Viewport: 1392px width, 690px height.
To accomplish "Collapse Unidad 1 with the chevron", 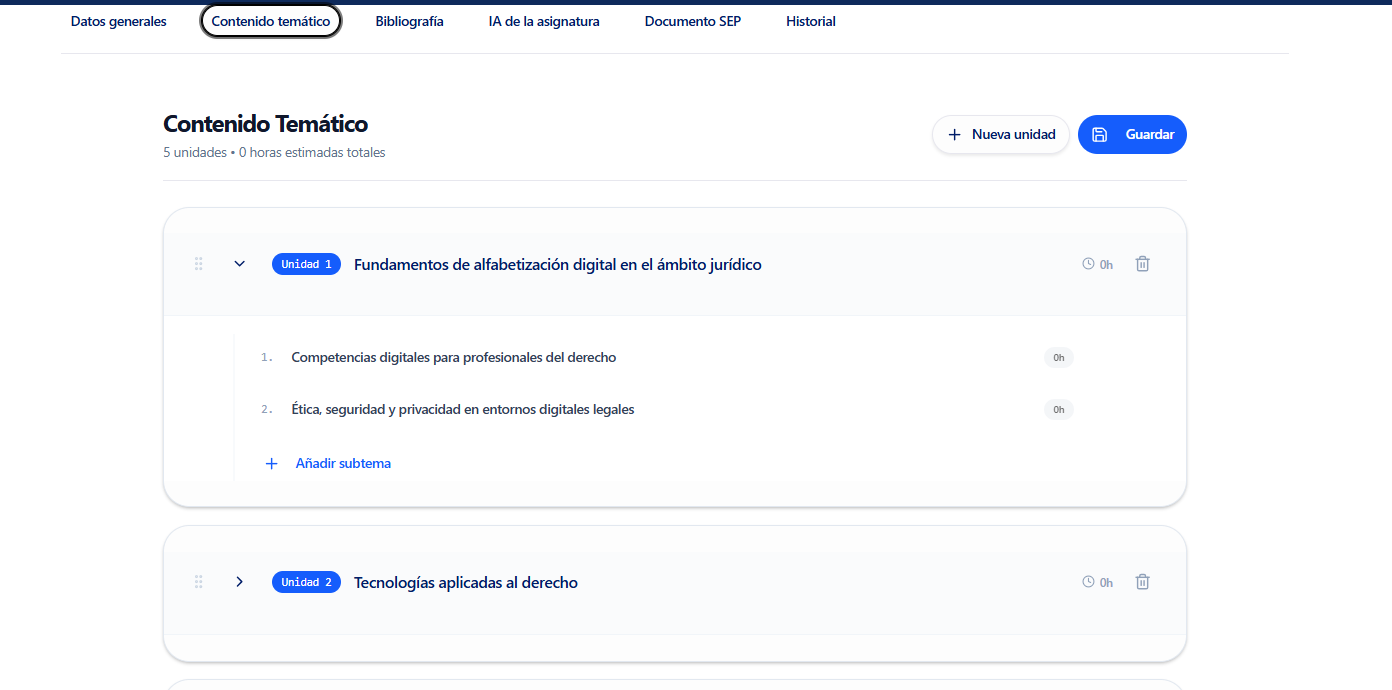I will pos(239,264).
